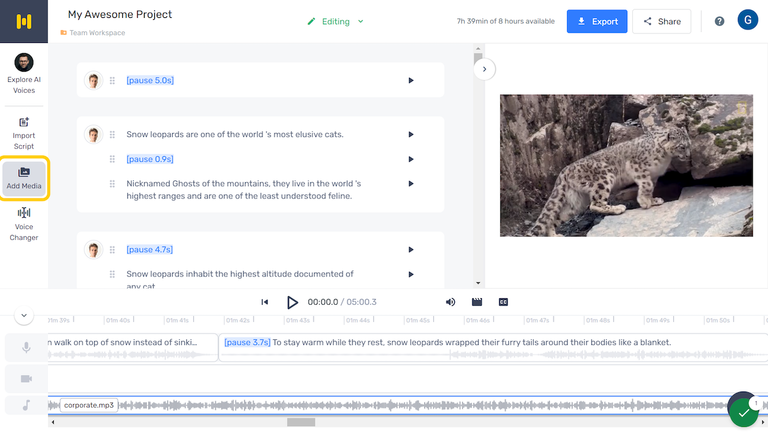Open the Editing mode dropdown

point(335,21)
